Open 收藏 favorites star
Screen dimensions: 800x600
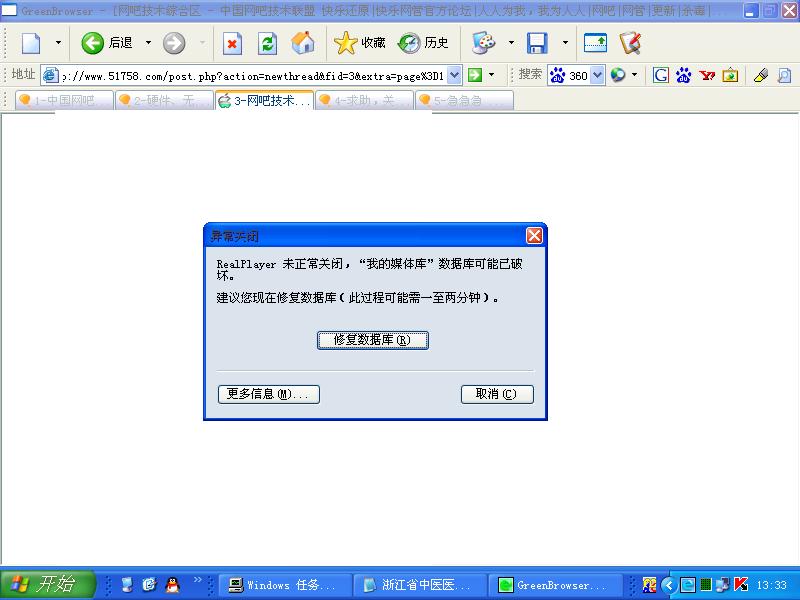click(x=360, y=43)
